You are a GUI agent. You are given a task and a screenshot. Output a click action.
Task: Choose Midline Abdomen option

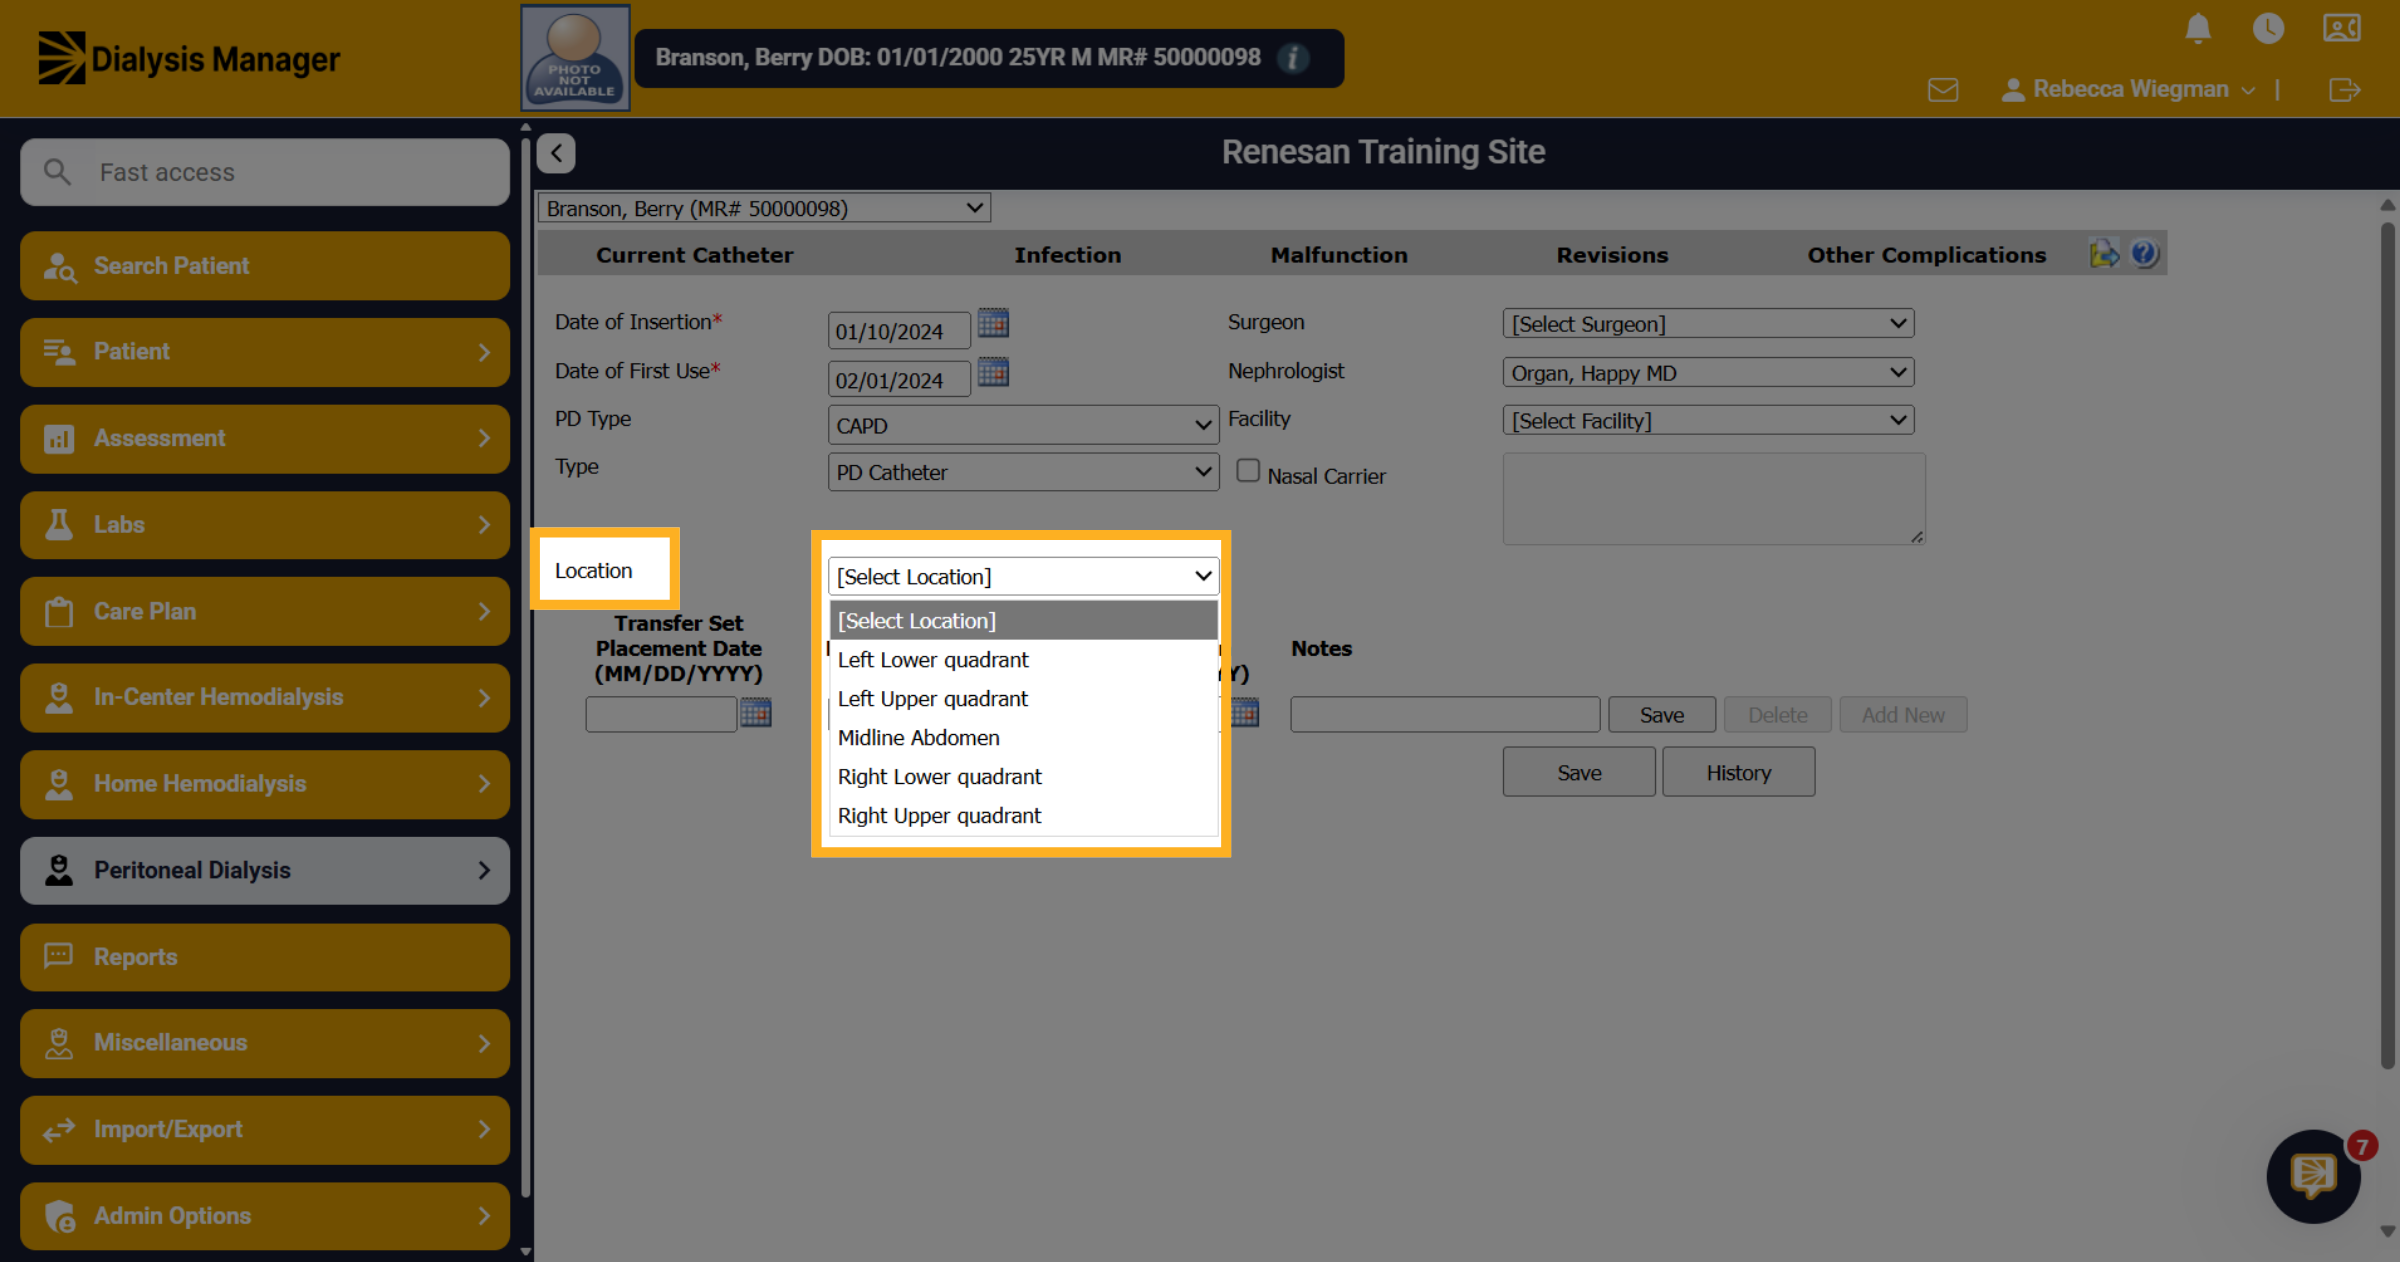pos(1023,738)
